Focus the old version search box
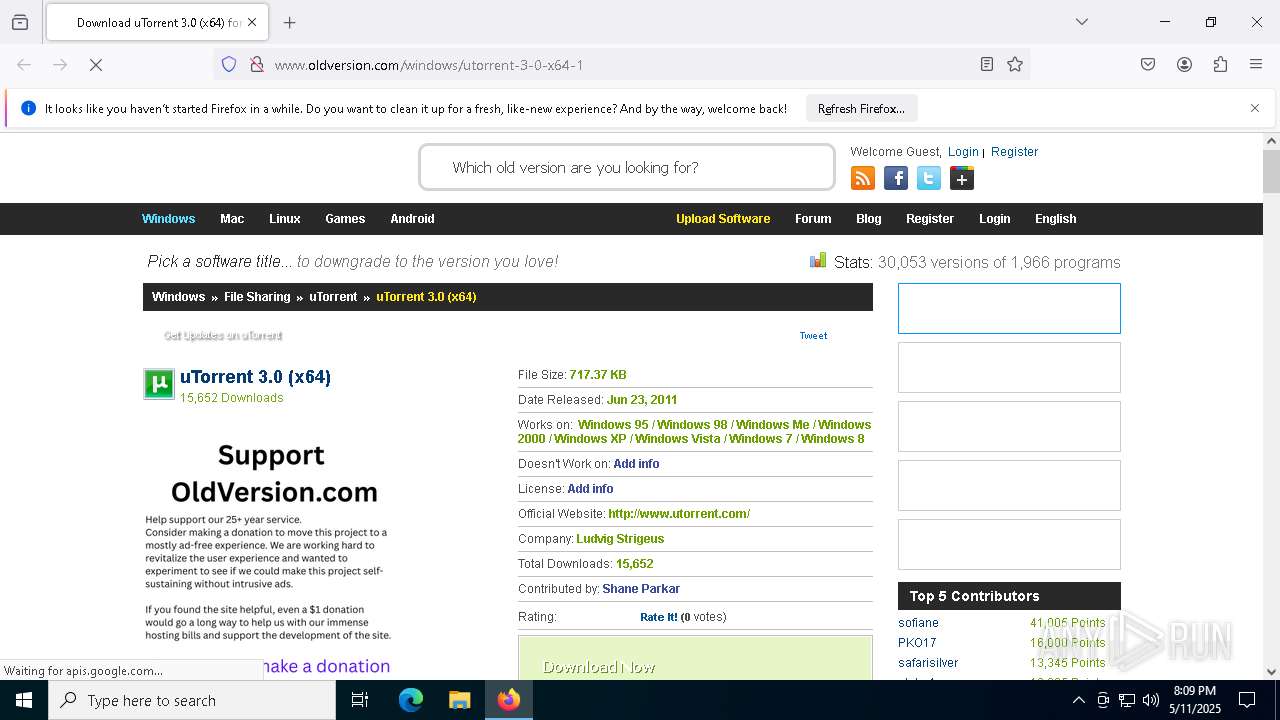The image size is (1280, 720). (627, 167)
